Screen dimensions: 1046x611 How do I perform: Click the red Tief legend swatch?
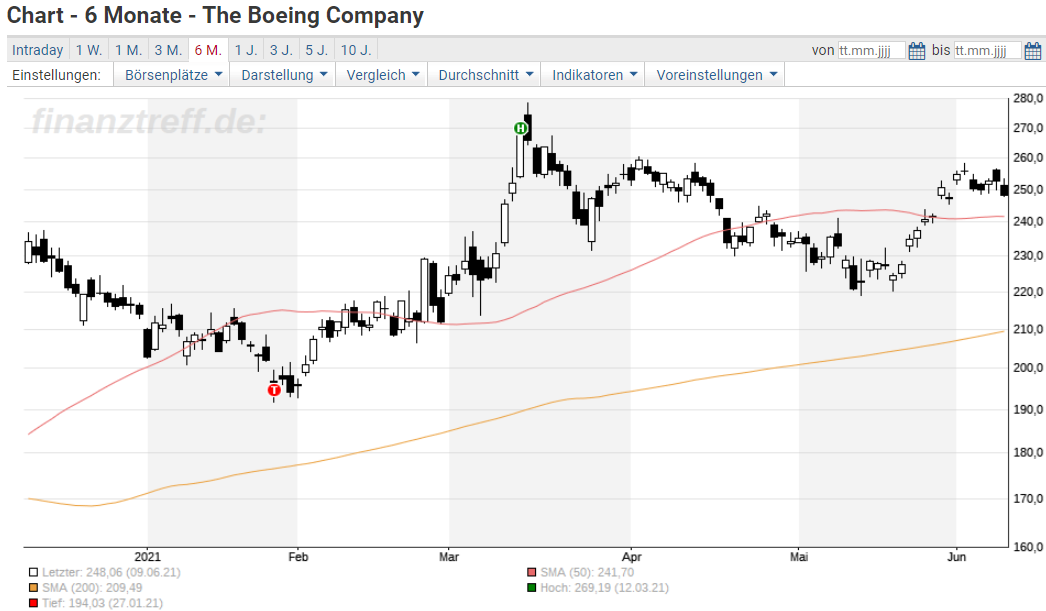click(x=33, y=603)
